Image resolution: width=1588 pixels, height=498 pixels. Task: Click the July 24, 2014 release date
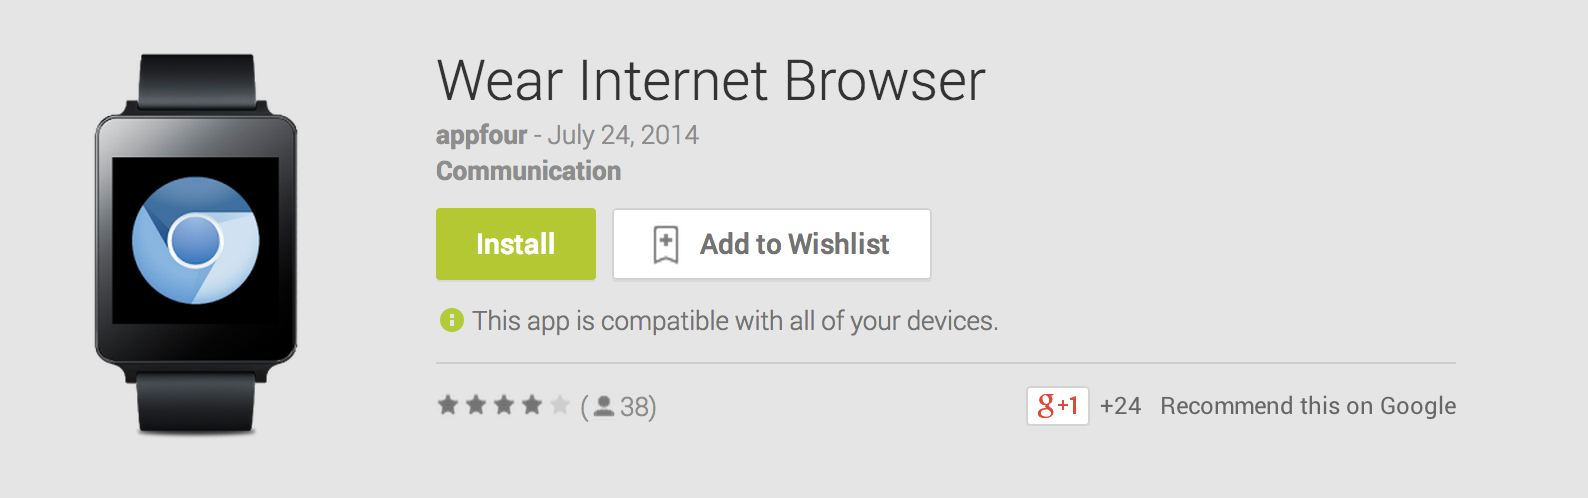623,135
